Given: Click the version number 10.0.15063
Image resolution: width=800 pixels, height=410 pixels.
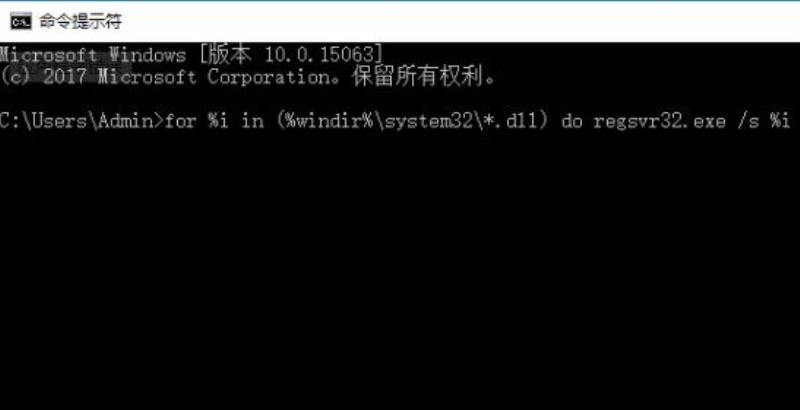Looking at the screenshot, I should coord(319,55).
